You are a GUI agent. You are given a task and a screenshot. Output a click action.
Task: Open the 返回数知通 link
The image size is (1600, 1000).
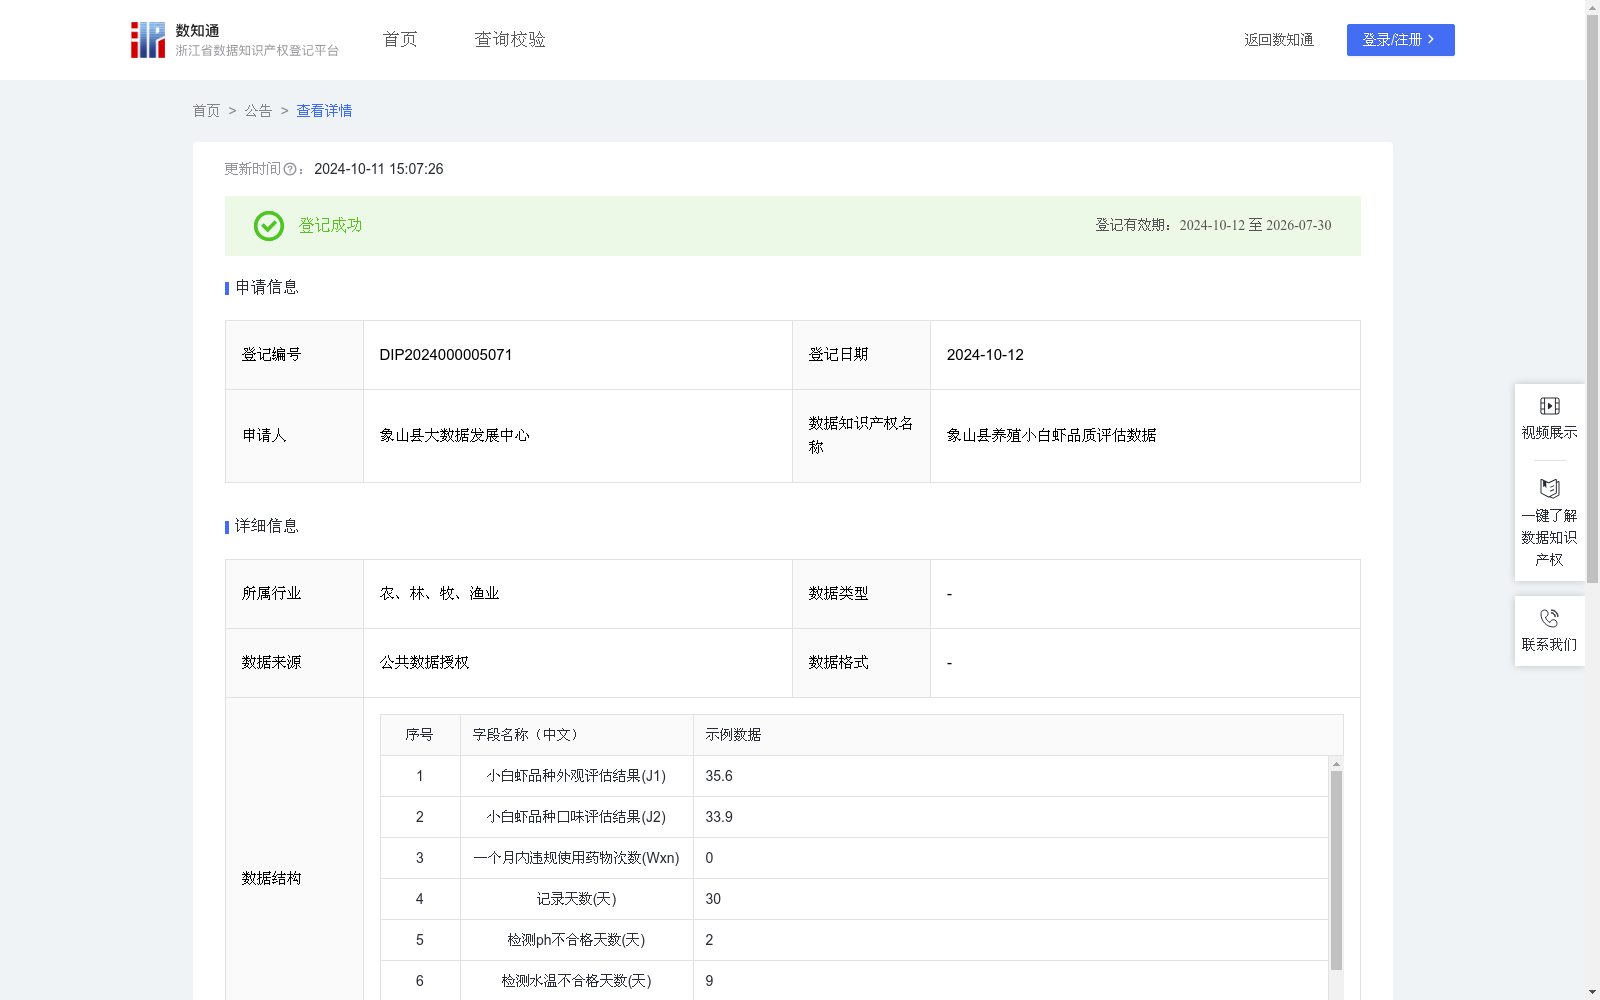point(1278,39)
